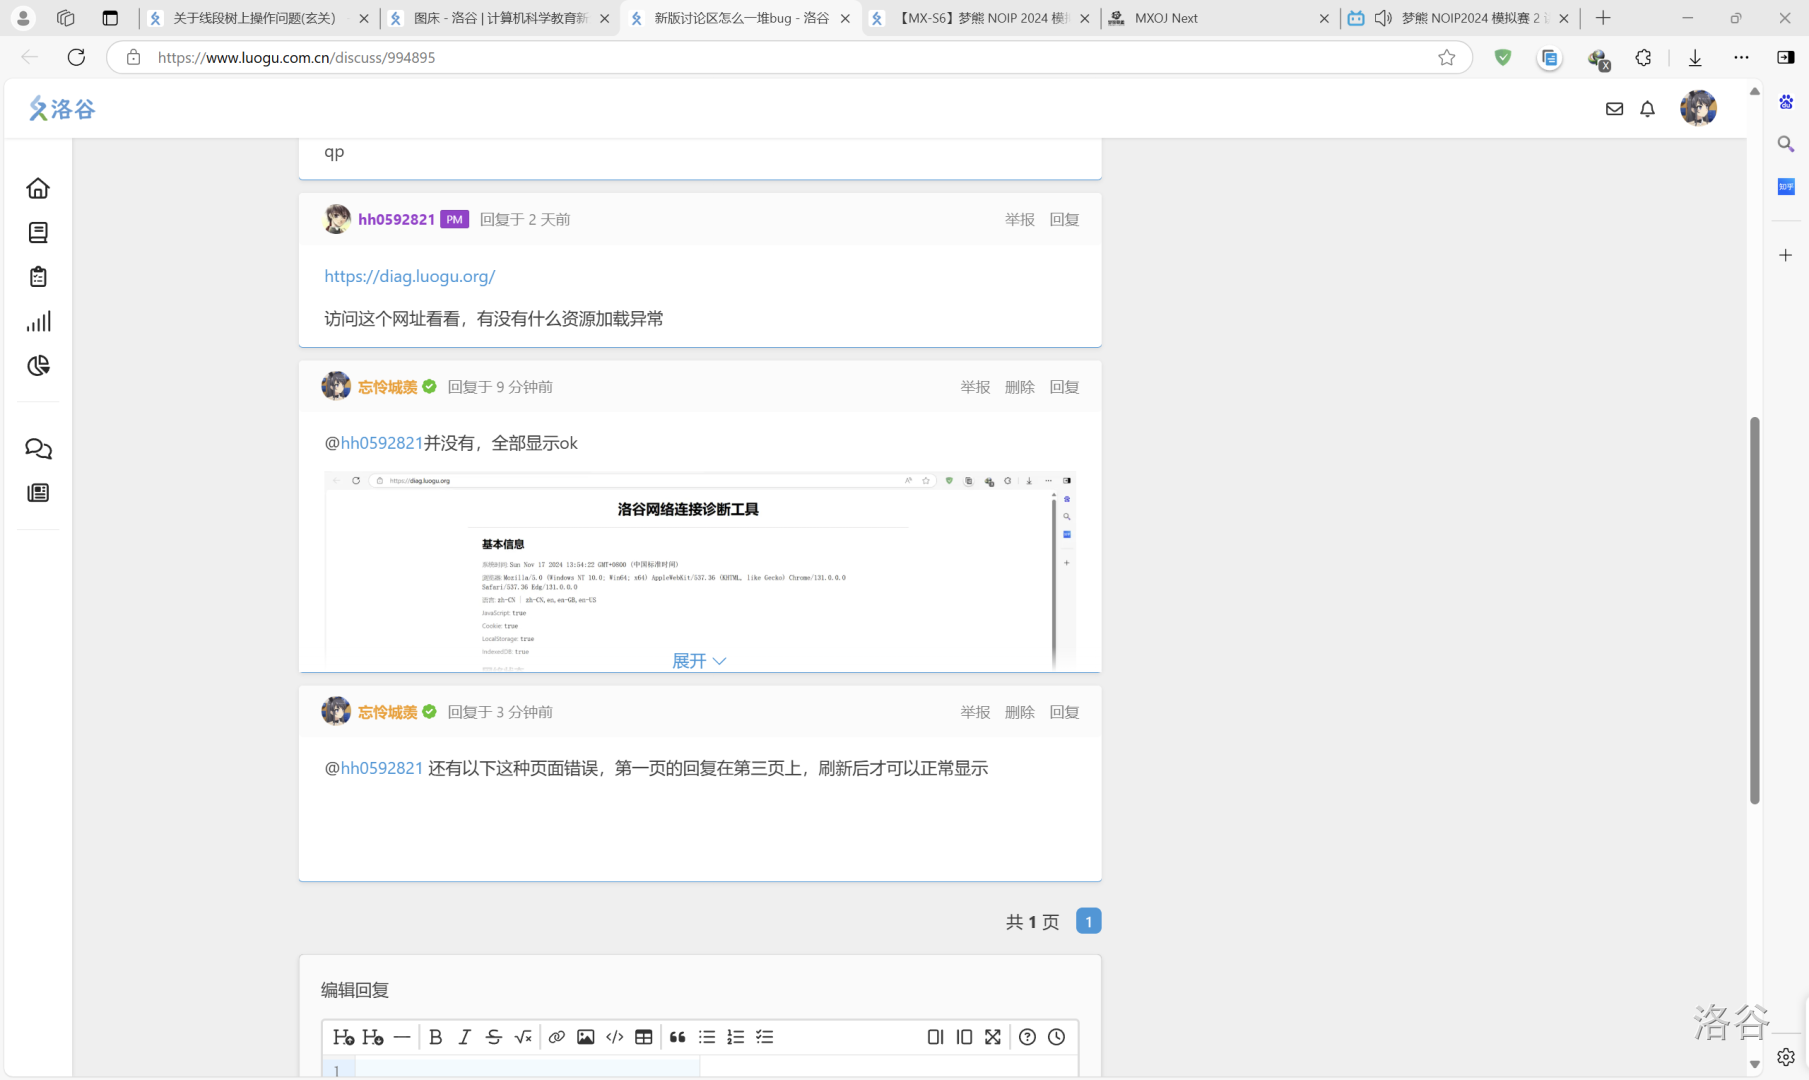Toggle fullscreen mode of the editor
Screen dimensions: 1809x1080
[993, 1037]
